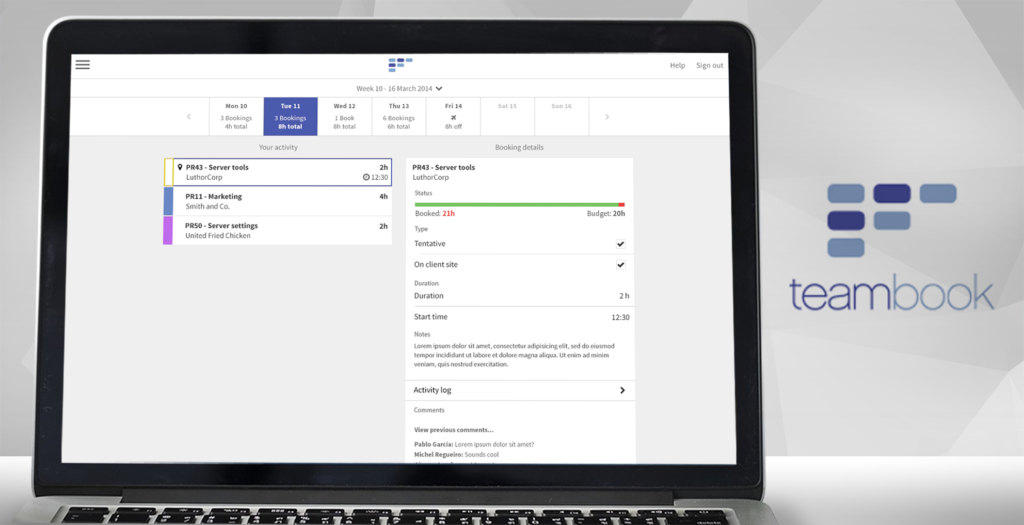Click the Teambook logo in header
Screen dimensions: 1024x525
click(x=400, y=65)
